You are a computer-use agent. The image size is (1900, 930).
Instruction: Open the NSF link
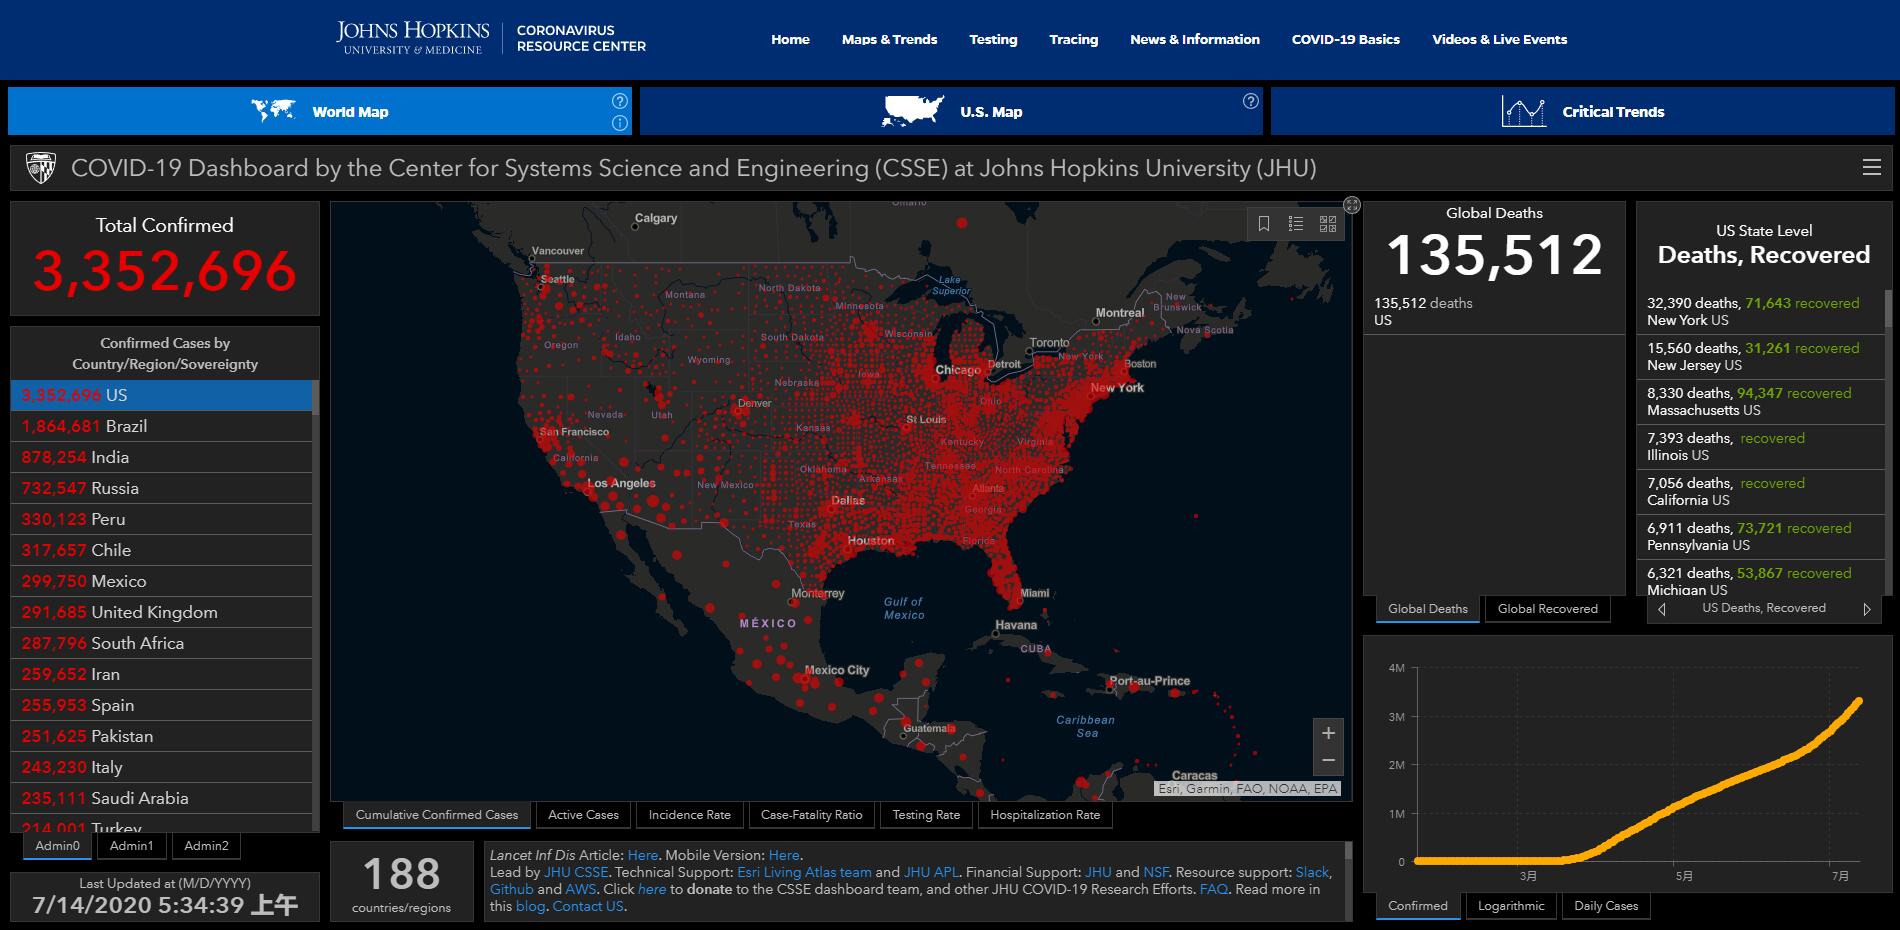pos(1155,872)
